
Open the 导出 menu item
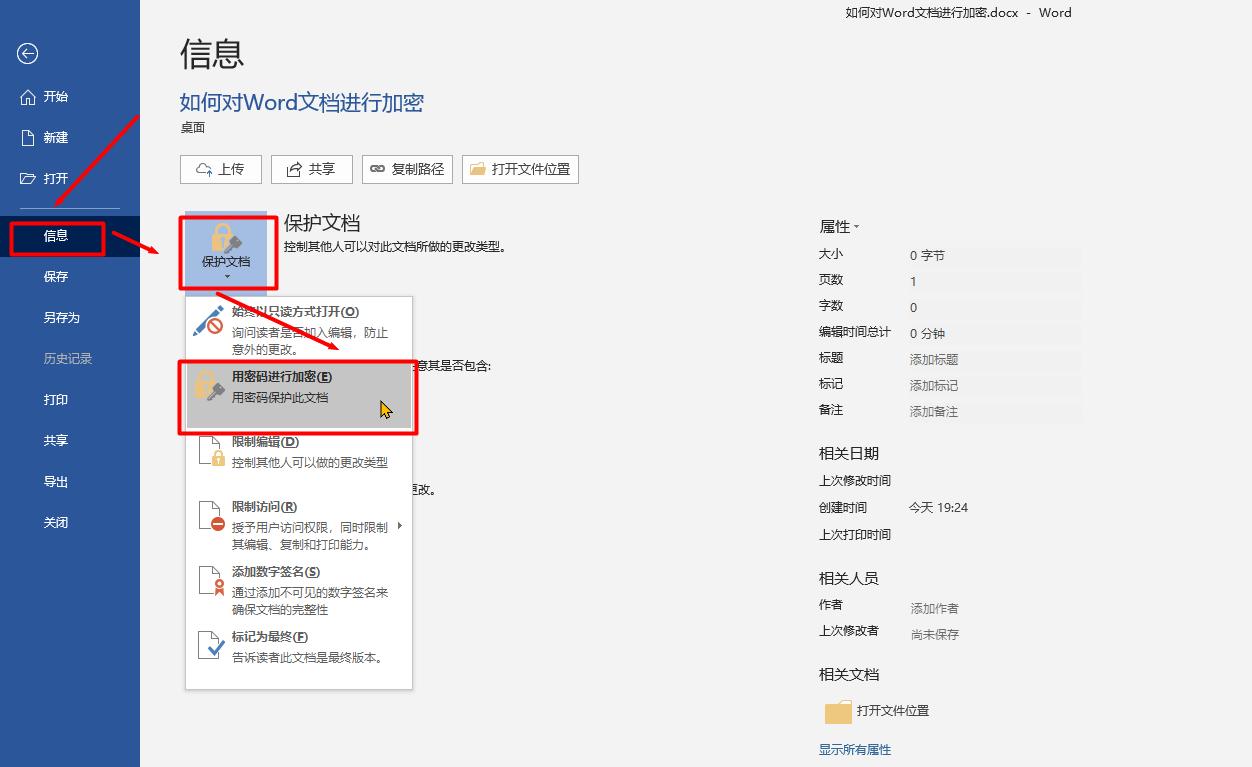pos(55,481)
